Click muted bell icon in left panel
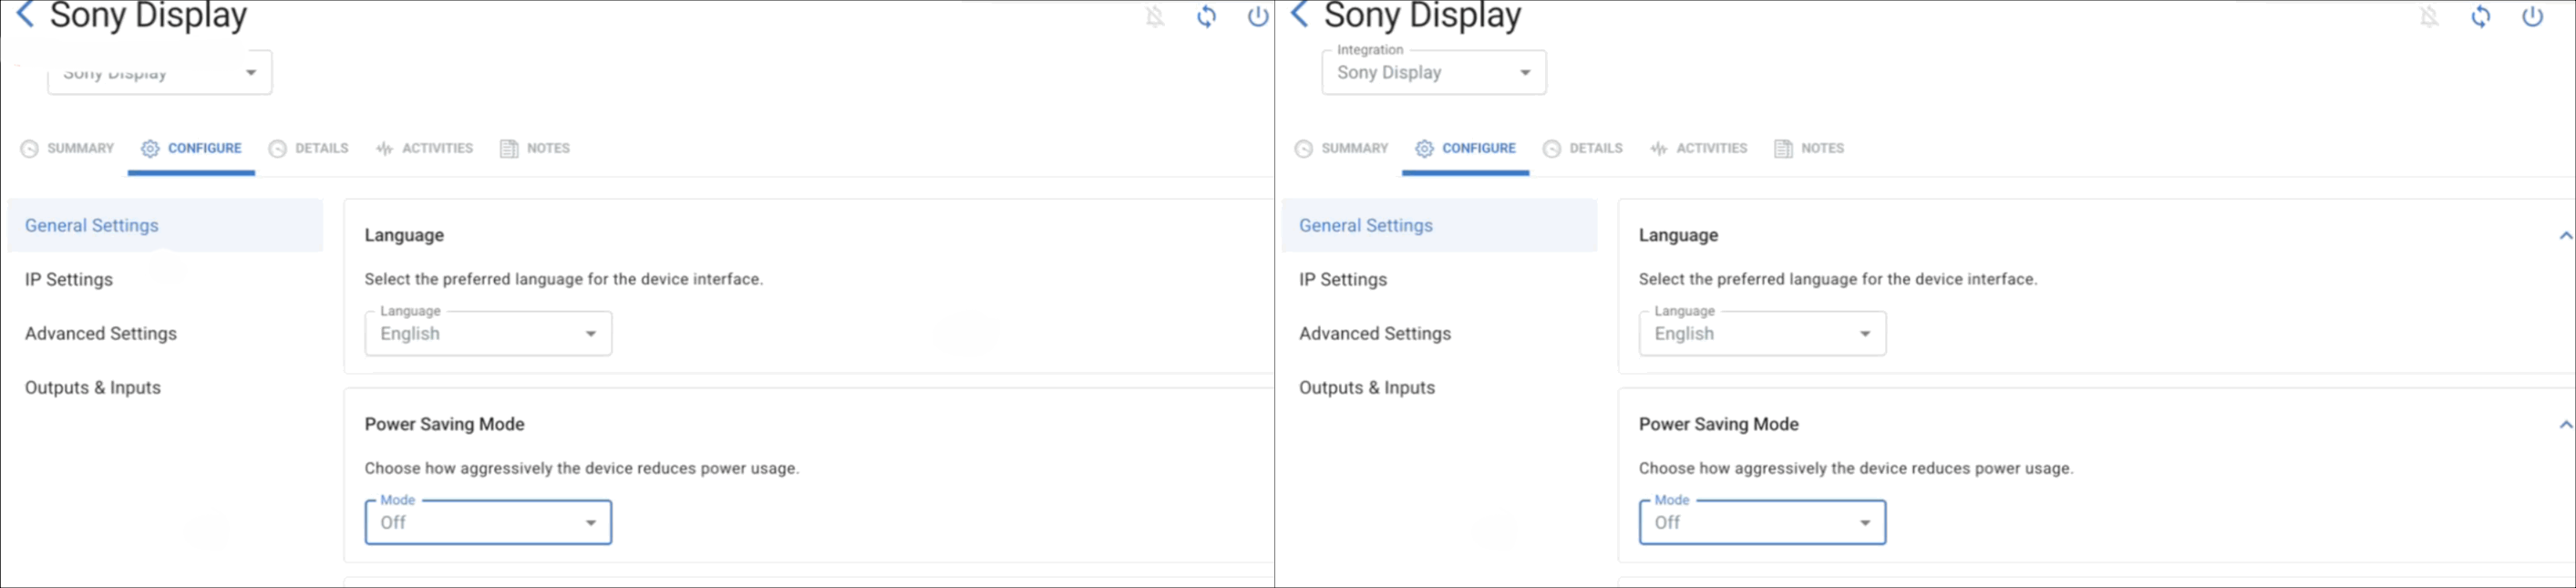2576x588 pixels. click(1155, 16)
